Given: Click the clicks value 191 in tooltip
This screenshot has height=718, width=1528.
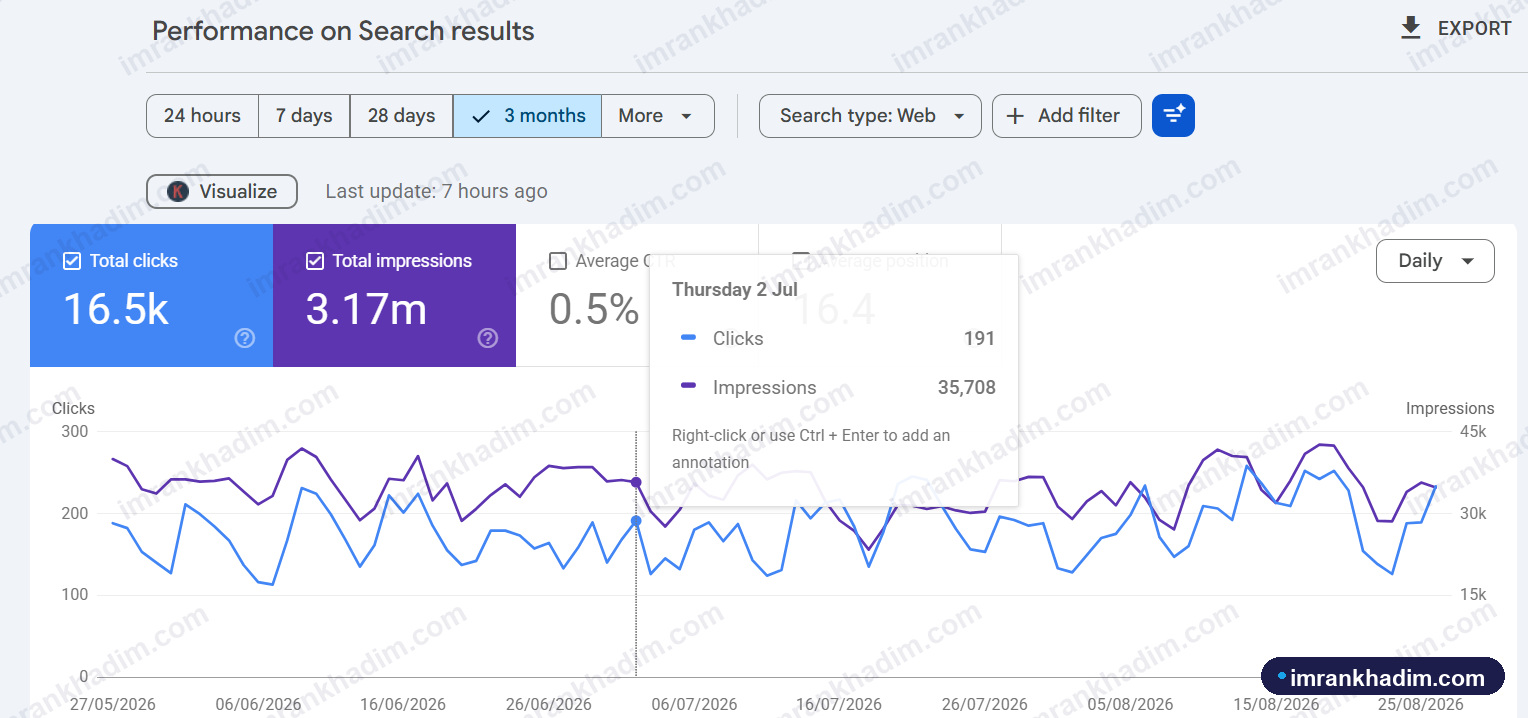Looking at the screenshot, I should click(x=979, y=338).
